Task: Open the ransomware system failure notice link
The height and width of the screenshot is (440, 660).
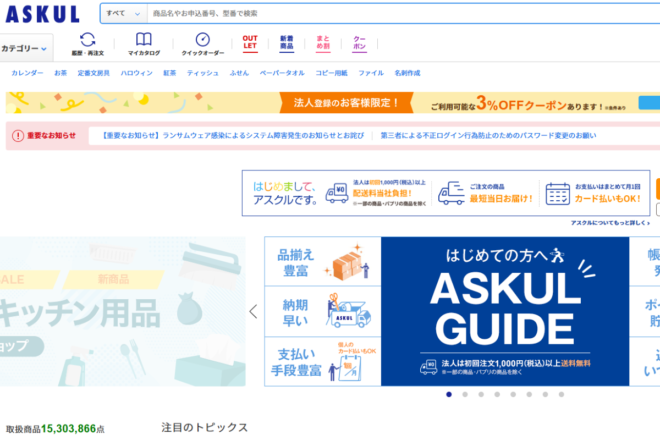Action: point(235,135)
